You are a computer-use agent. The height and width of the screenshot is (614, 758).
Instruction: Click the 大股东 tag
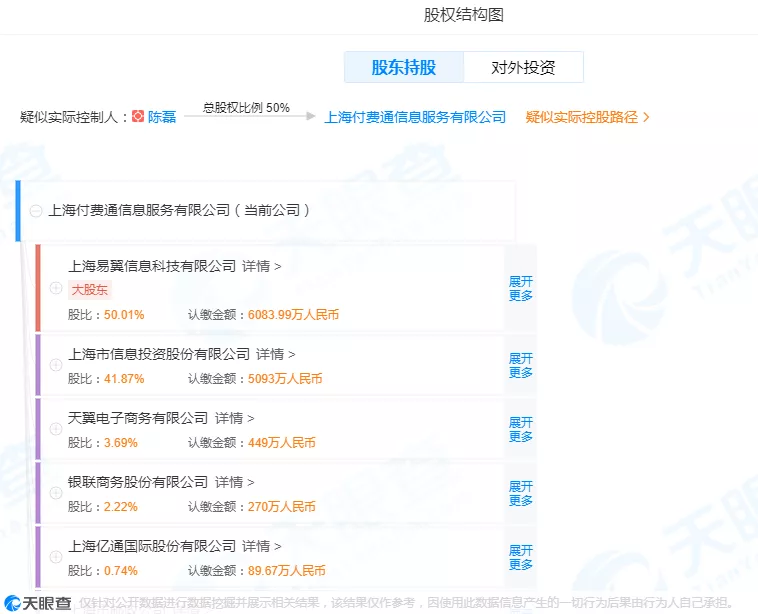tap(89, 290)
